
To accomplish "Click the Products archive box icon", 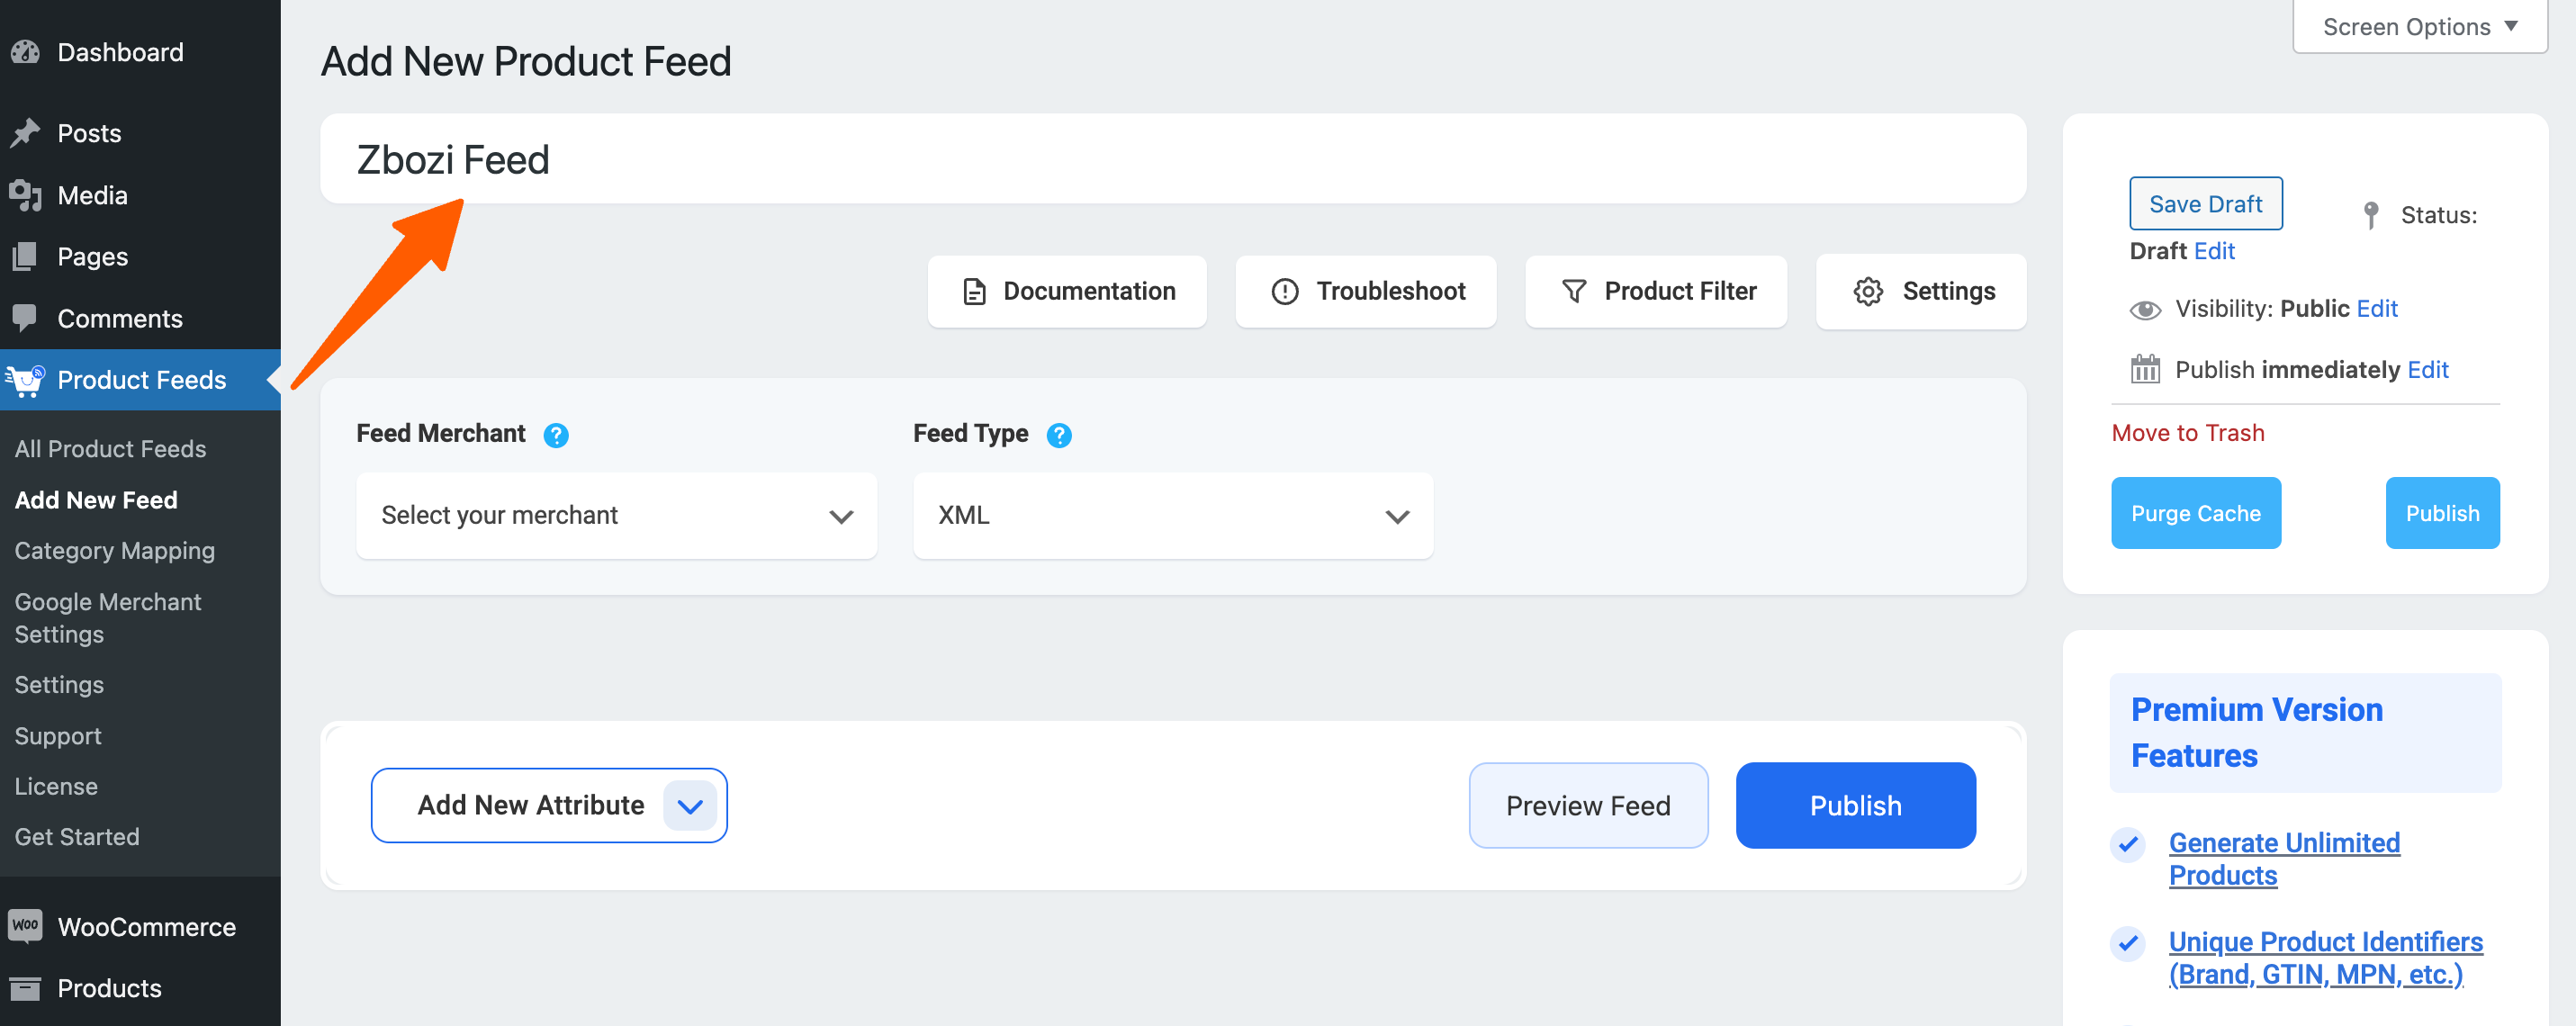I will [x=25, y=988].
